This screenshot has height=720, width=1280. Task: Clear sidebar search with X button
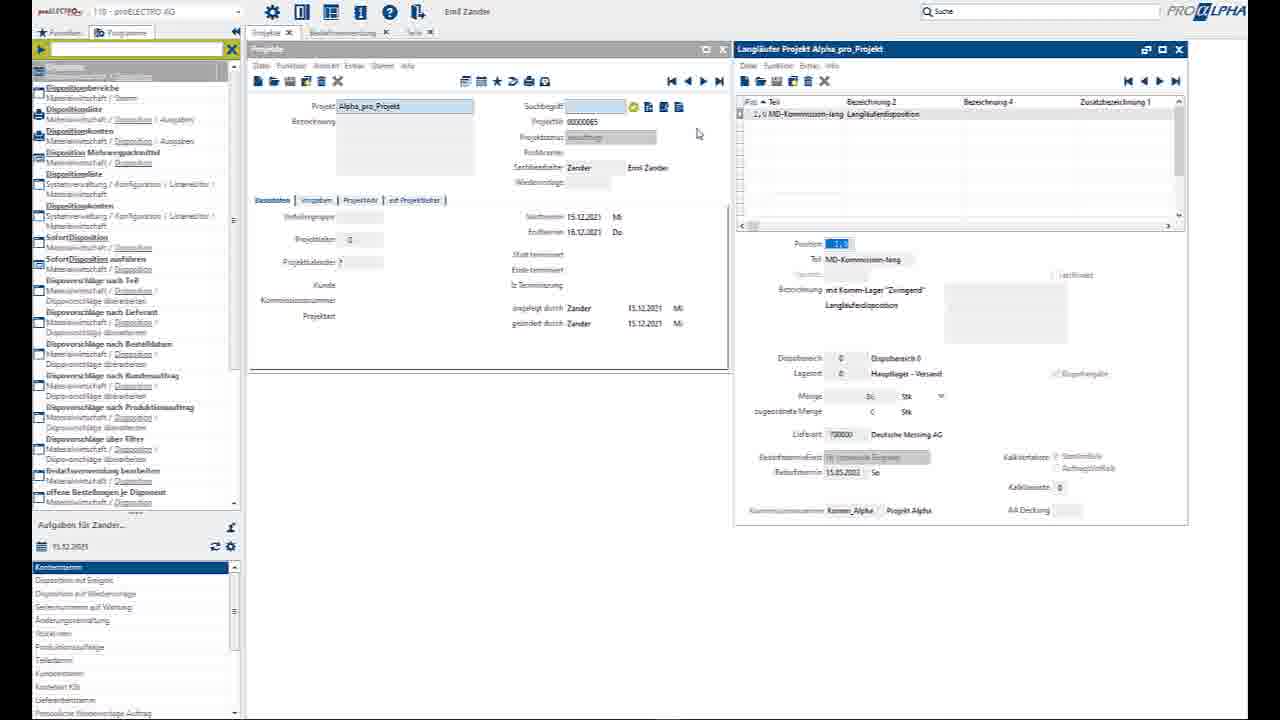[x=231, y=49]
